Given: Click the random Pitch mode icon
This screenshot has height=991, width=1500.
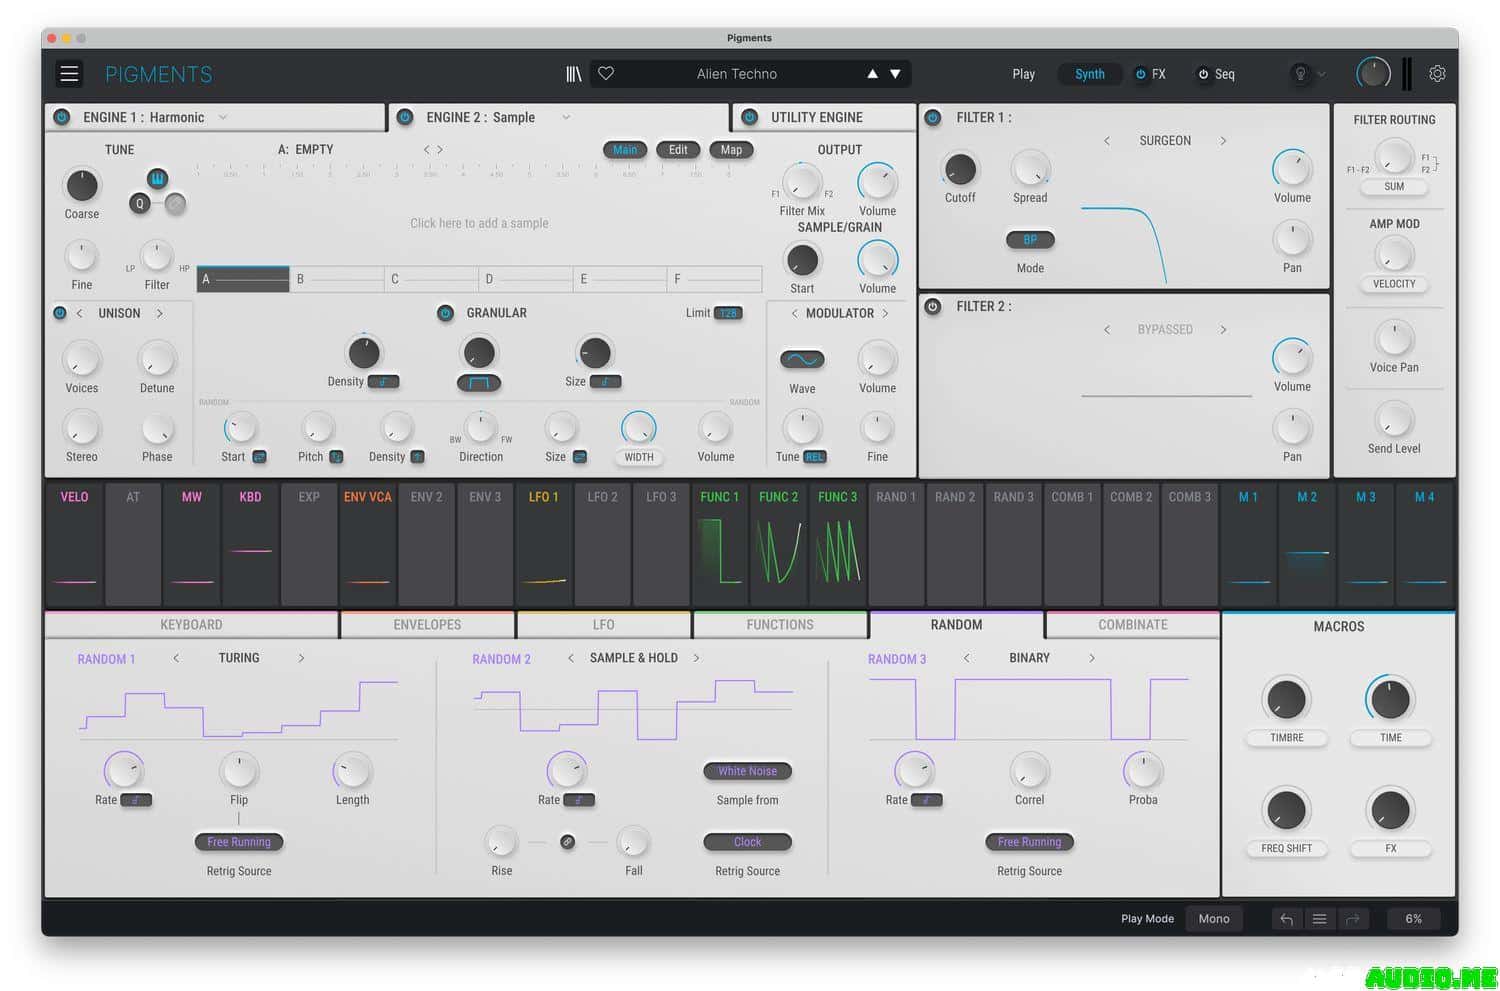Looking at the screenshot, I should (336, 457).
